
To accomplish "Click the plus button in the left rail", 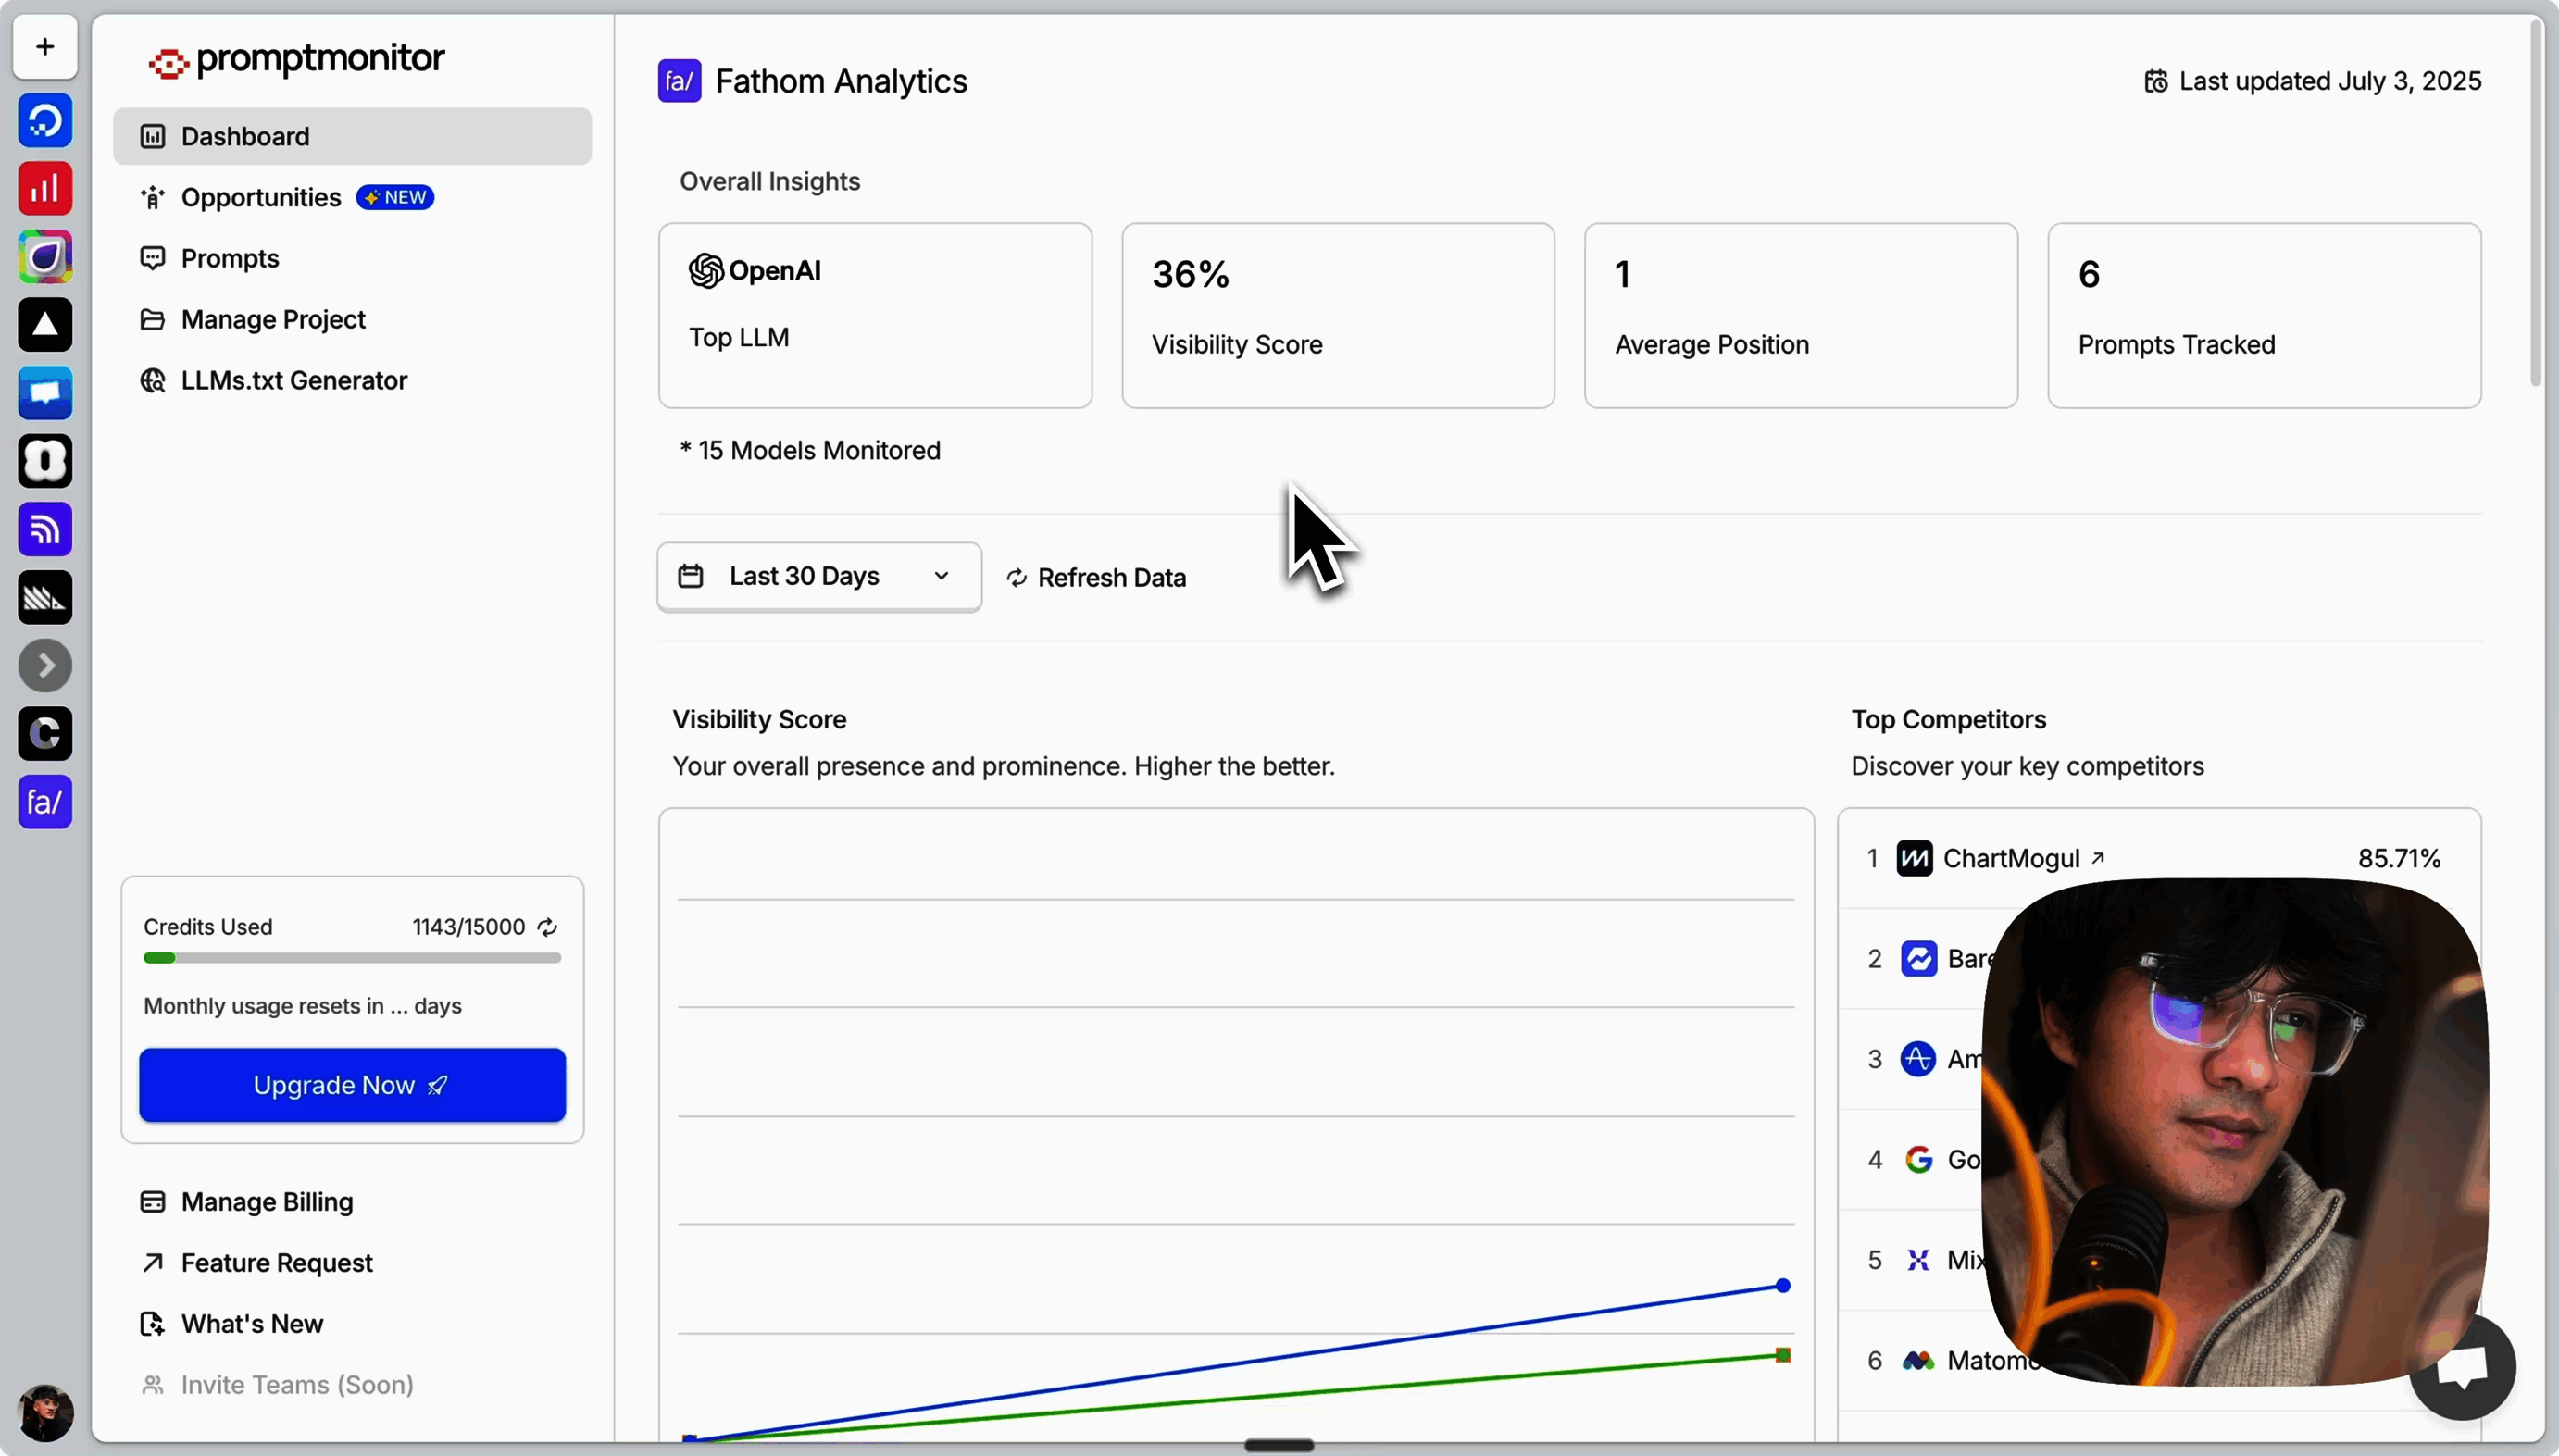I will (x=45, y=46).
